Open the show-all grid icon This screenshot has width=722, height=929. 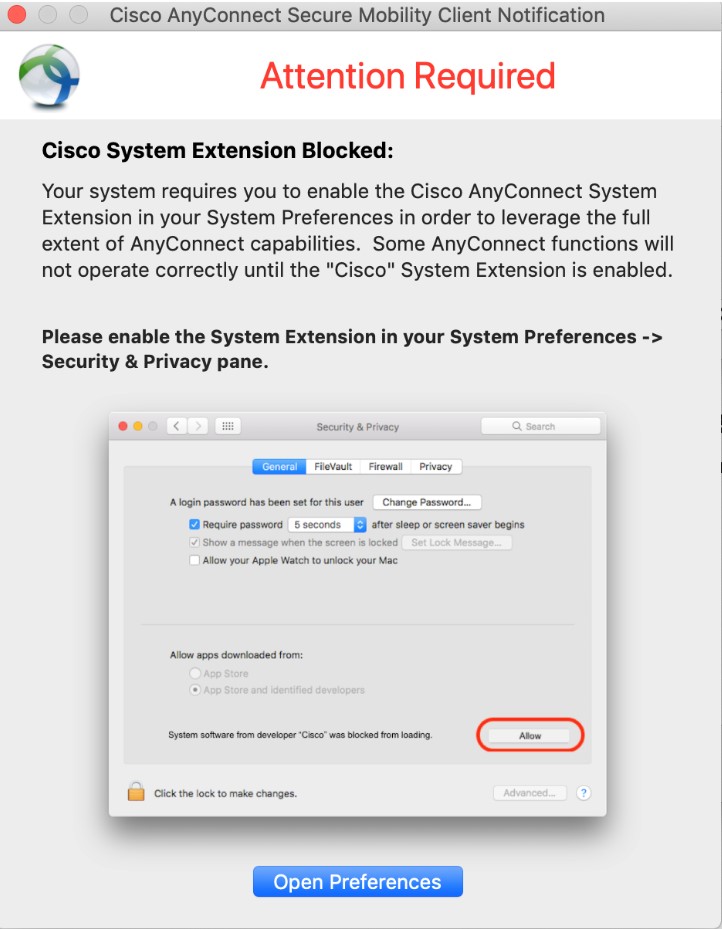point(228,426)
